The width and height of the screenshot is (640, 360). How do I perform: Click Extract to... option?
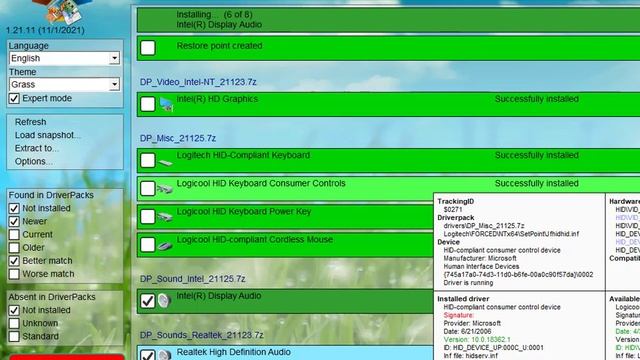click(x=37, y=148)
